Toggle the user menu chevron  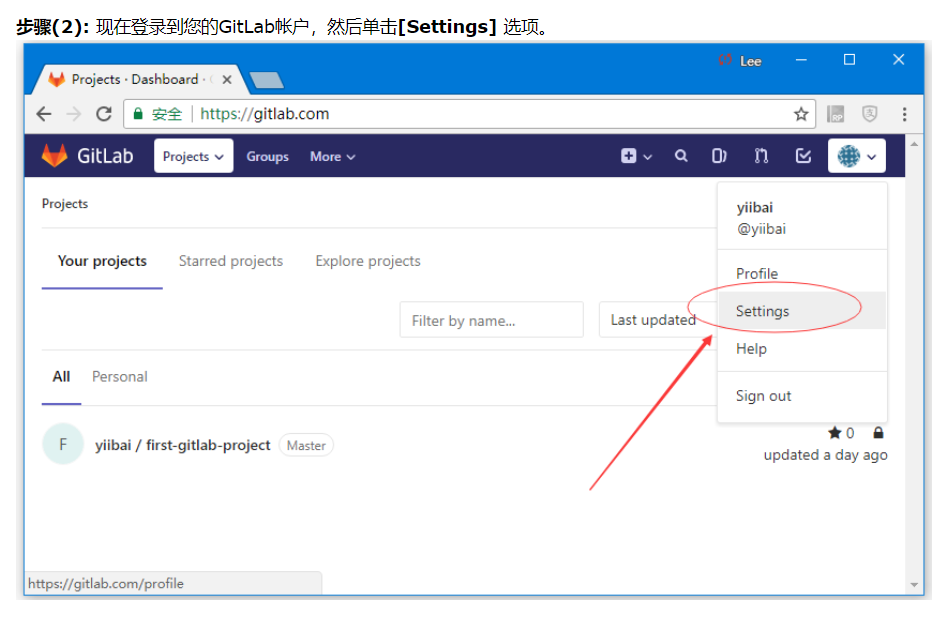(872, 157)
